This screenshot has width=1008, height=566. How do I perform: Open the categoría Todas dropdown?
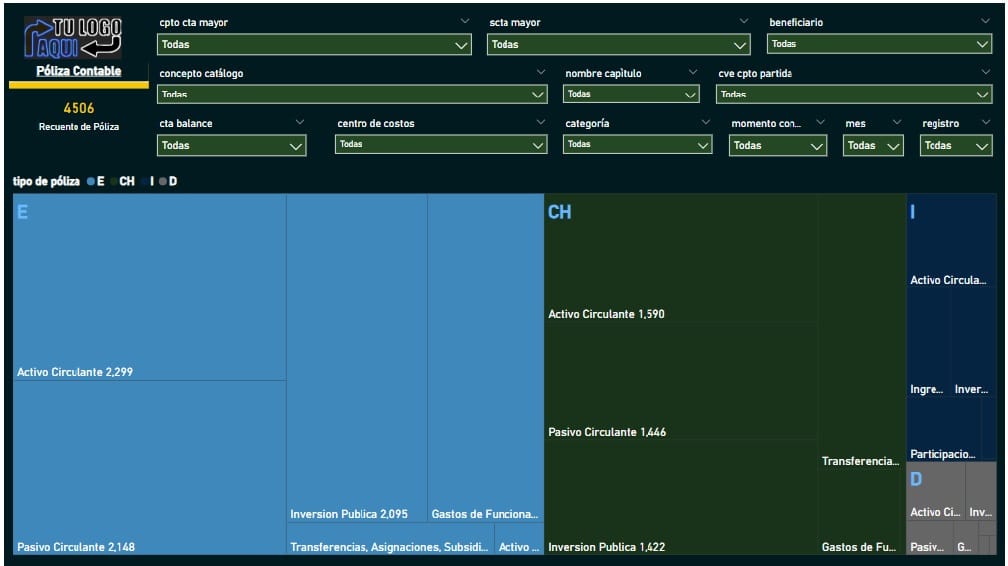637,144
